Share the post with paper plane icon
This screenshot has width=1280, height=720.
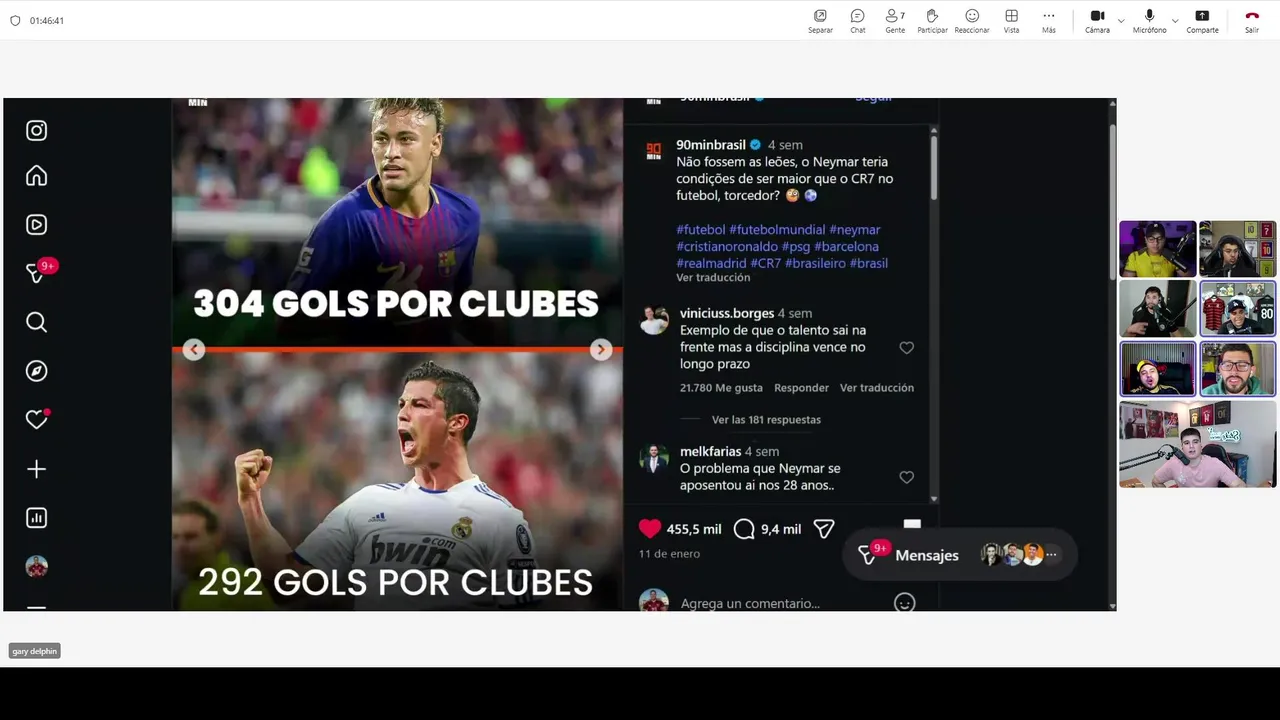[824, 529]
